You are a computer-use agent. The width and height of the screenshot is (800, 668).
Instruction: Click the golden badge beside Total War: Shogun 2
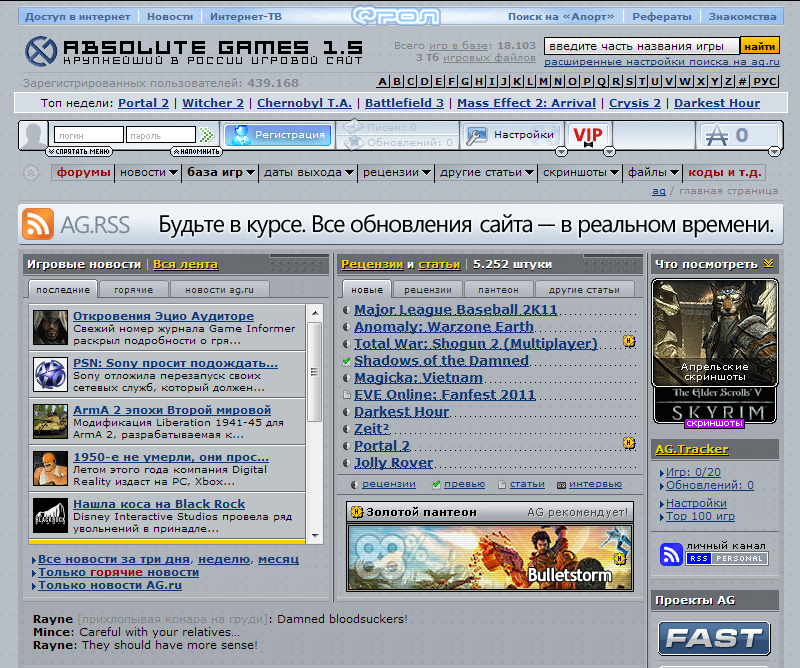629,341
